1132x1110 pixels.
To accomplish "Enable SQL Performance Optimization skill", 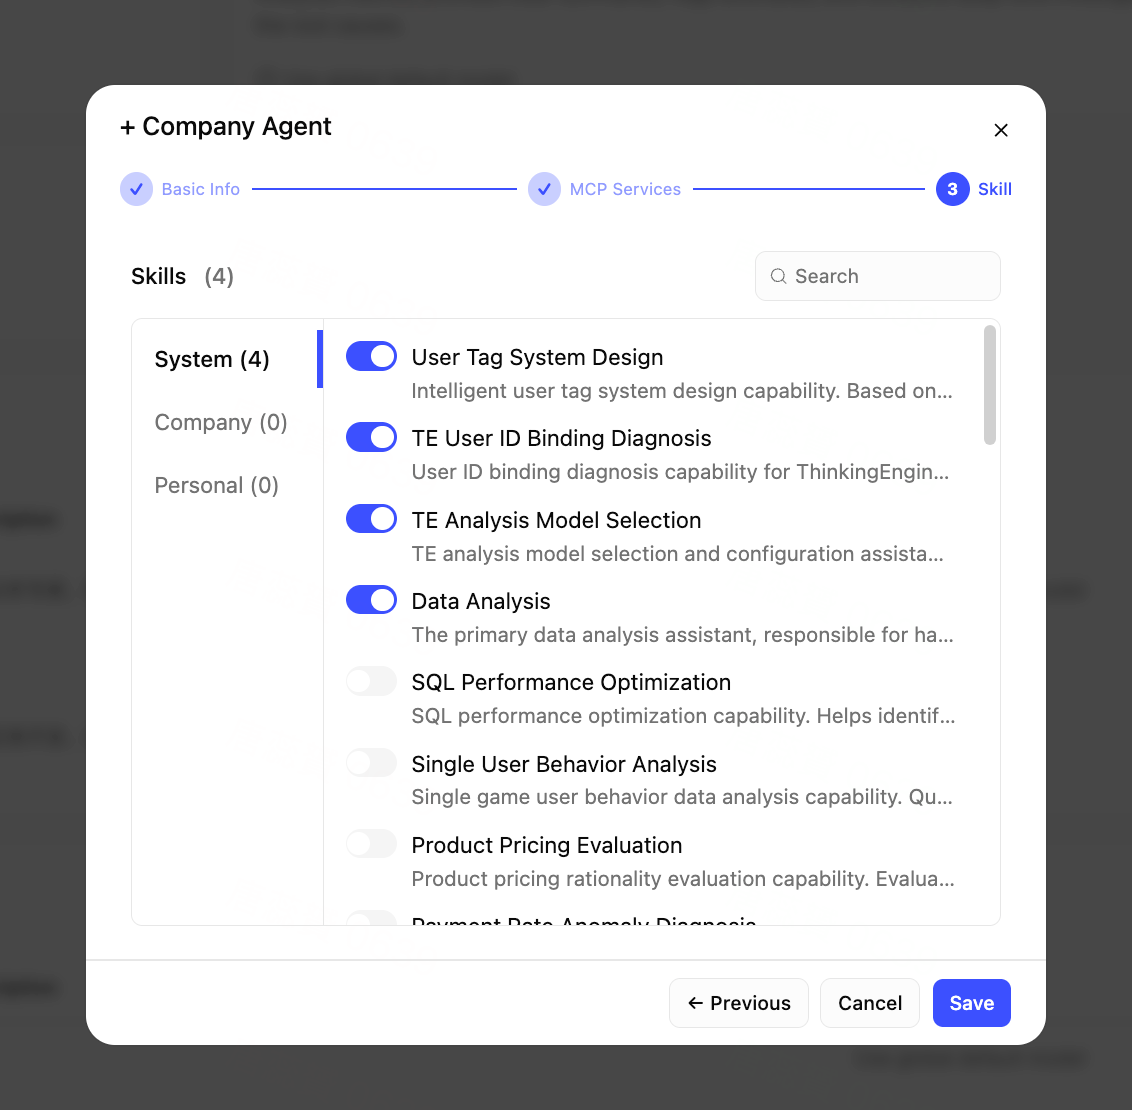I will click(x=371, y=681).
